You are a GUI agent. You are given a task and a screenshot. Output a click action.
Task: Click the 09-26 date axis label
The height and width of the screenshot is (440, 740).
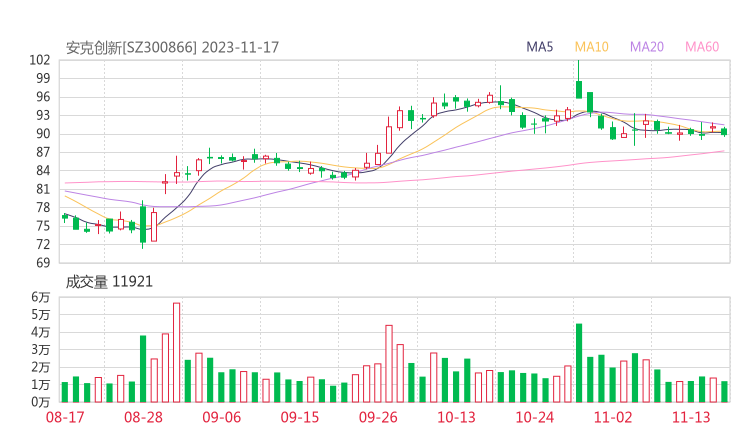click(x=378, y=417)
